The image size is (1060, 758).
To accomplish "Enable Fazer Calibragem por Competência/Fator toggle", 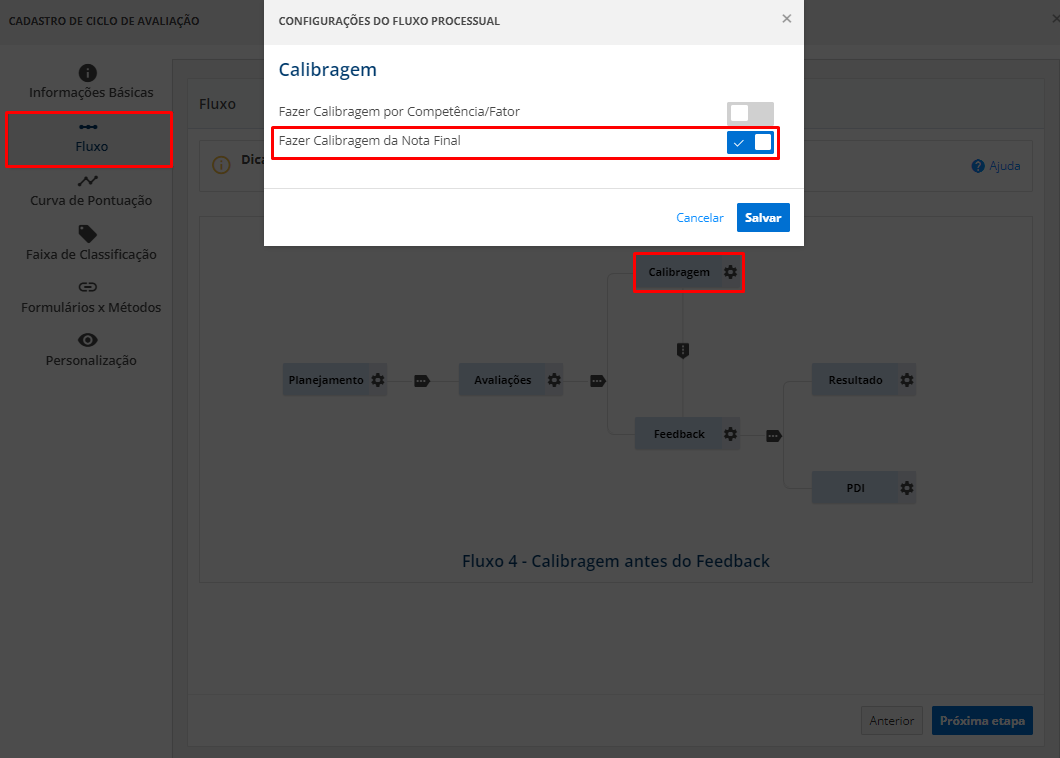I will pos(750,113).
